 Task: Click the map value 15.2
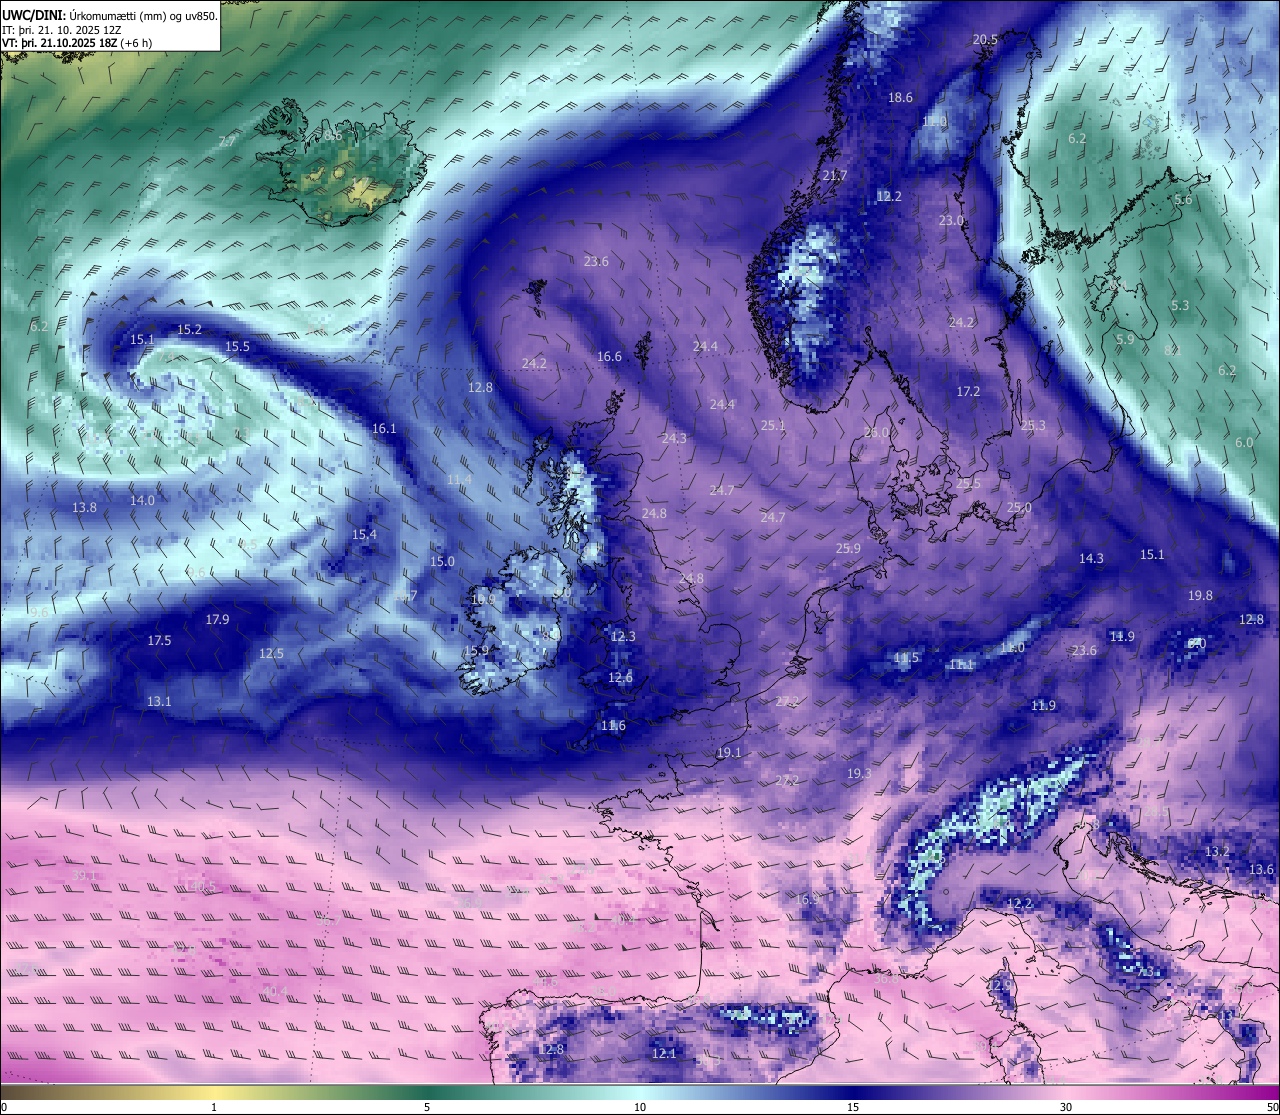point(189,330)
